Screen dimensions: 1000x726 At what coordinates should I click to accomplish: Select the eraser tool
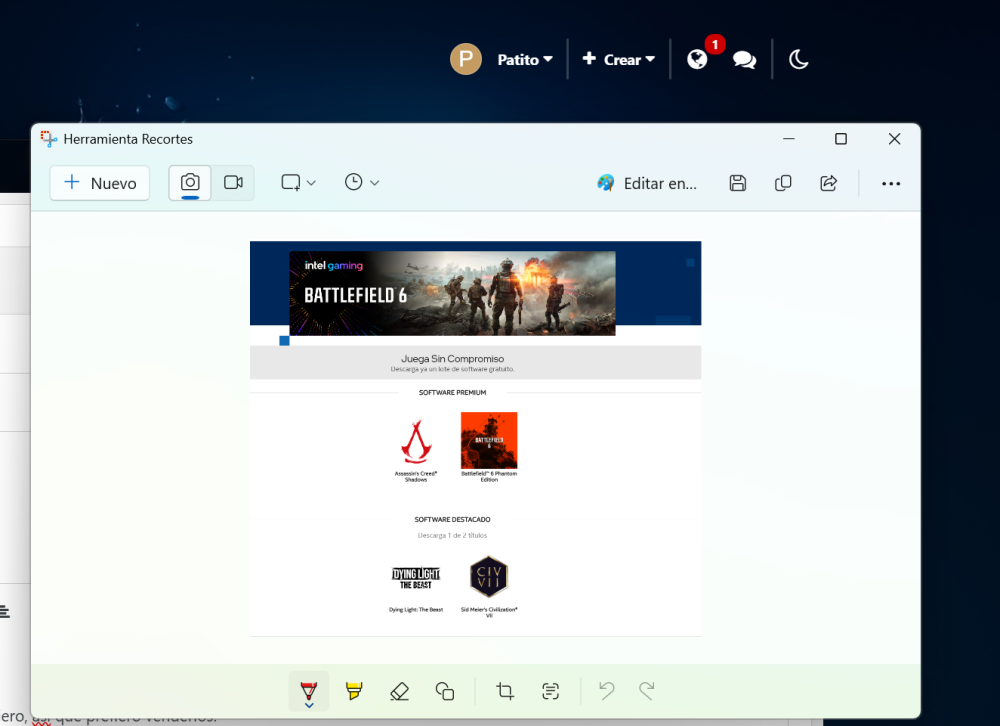point(399,691)
